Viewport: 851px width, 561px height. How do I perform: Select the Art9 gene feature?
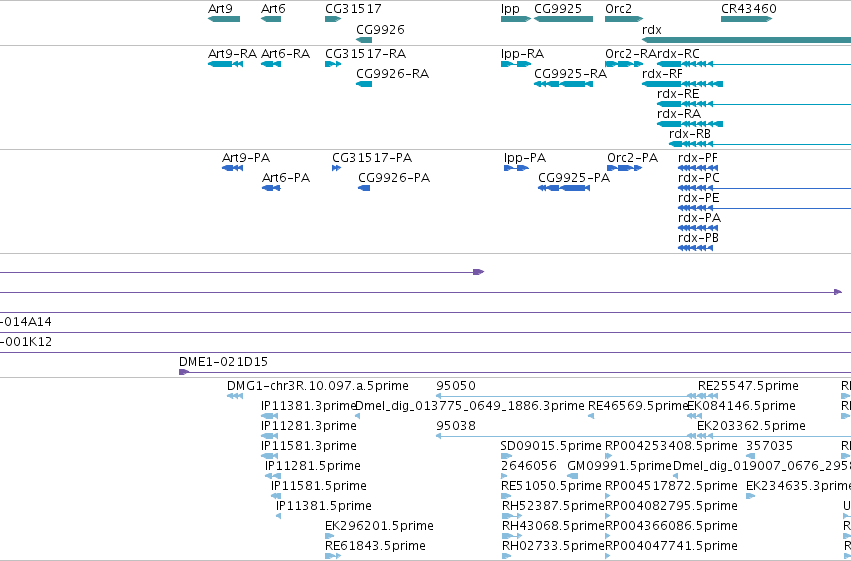pyautogui.click(x=224, y=19)
